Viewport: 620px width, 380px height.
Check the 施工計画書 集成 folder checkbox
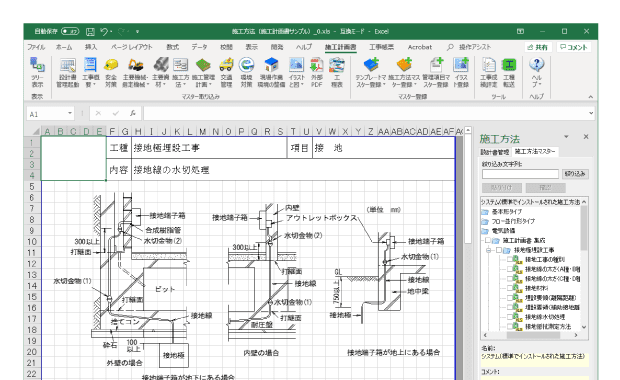tap(488, 240)
